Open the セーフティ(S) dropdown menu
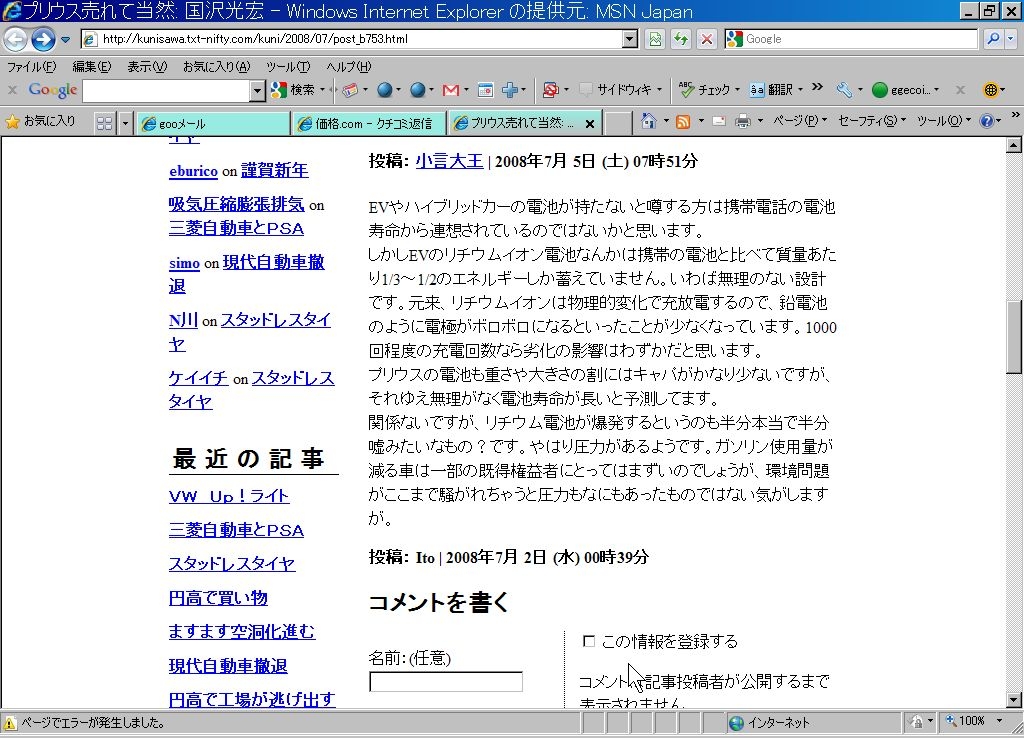The image size is (1024, 738). 872,121
